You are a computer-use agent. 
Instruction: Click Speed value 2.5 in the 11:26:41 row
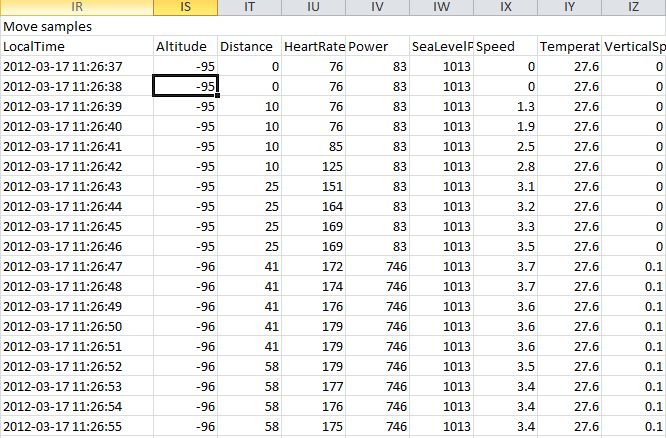point(506,146)
